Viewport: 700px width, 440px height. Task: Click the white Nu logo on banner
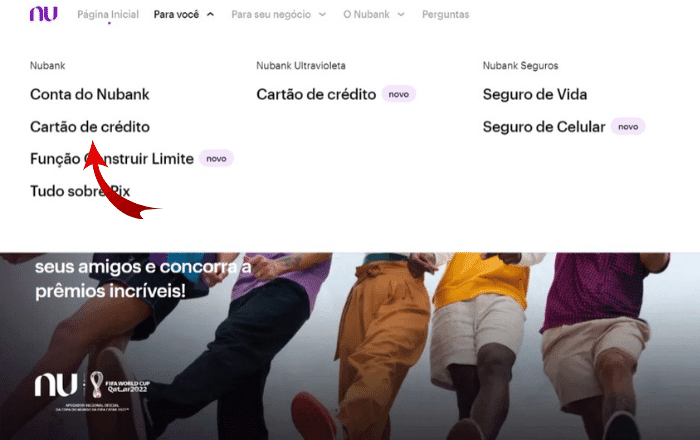click(56, 385)
